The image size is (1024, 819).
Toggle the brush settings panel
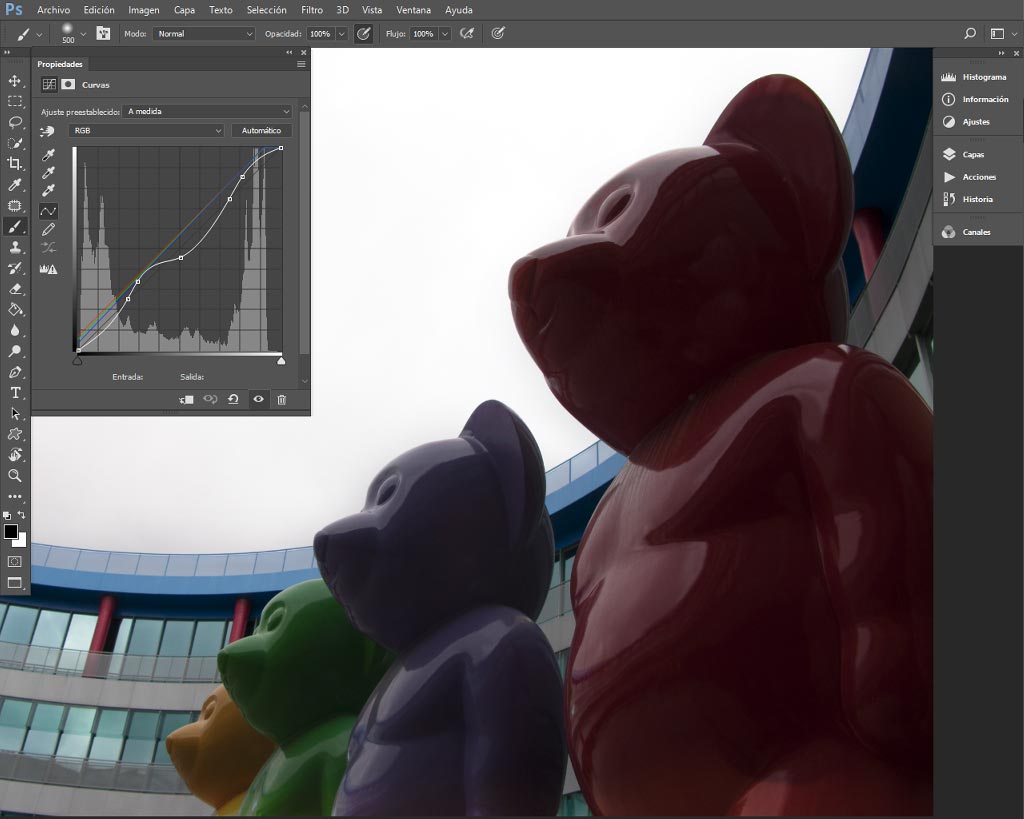click(x=103, y=33)
